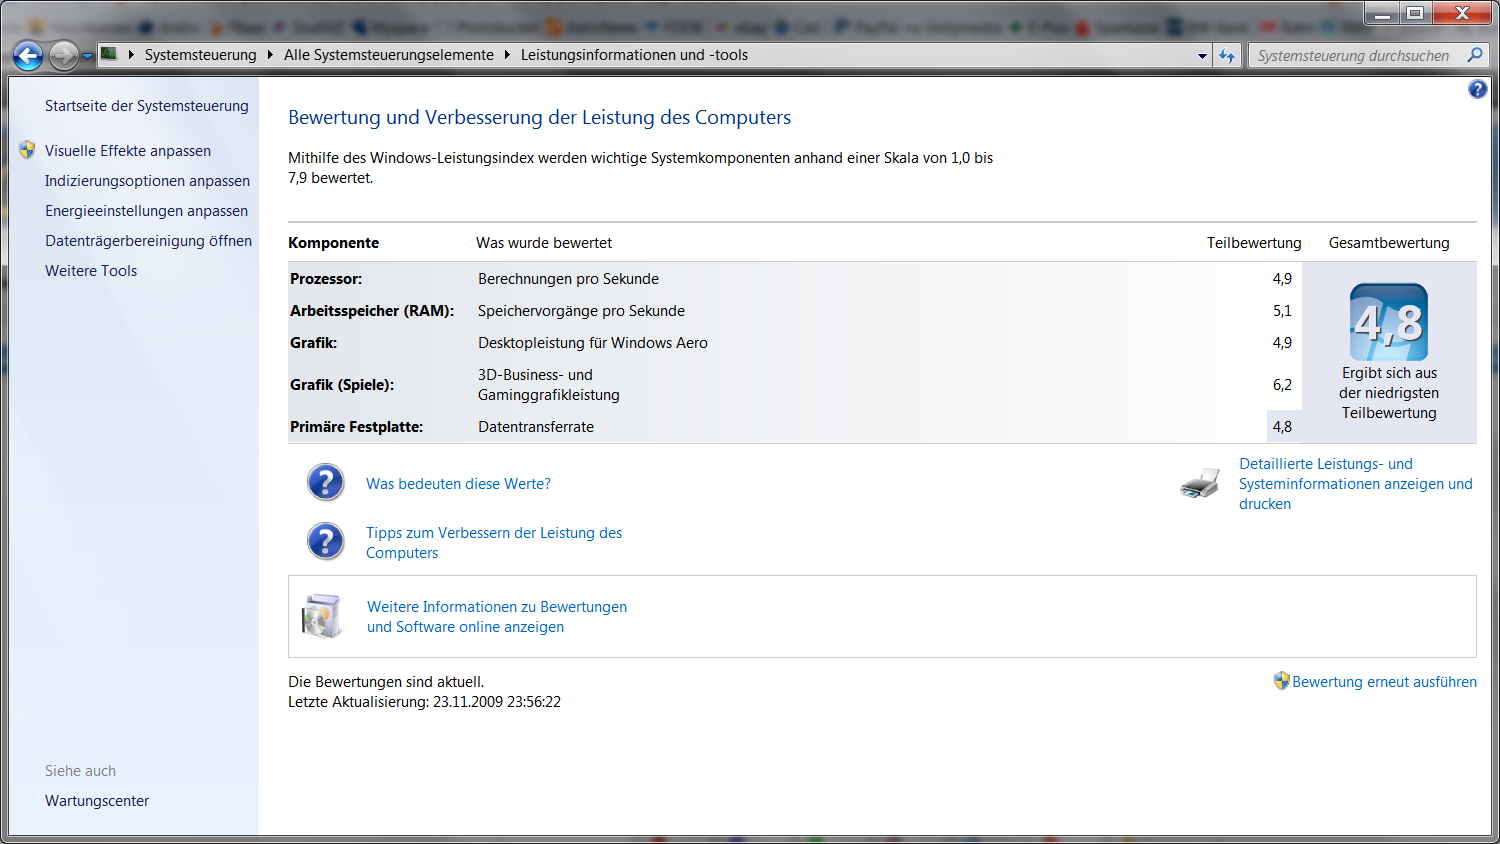
Task: Expand arrow after Systemsteuerung breadcrumb
Action: click(x=270, y=55)
